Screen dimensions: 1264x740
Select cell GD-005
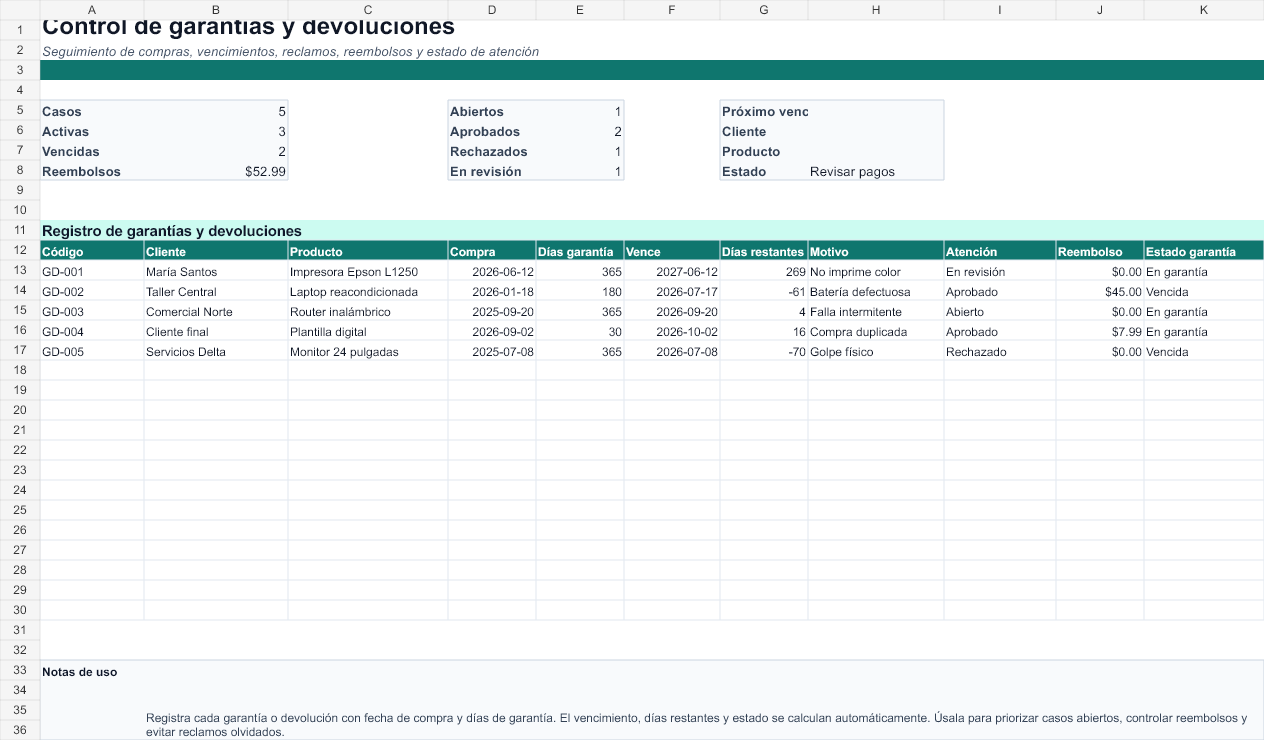point(92,351)
